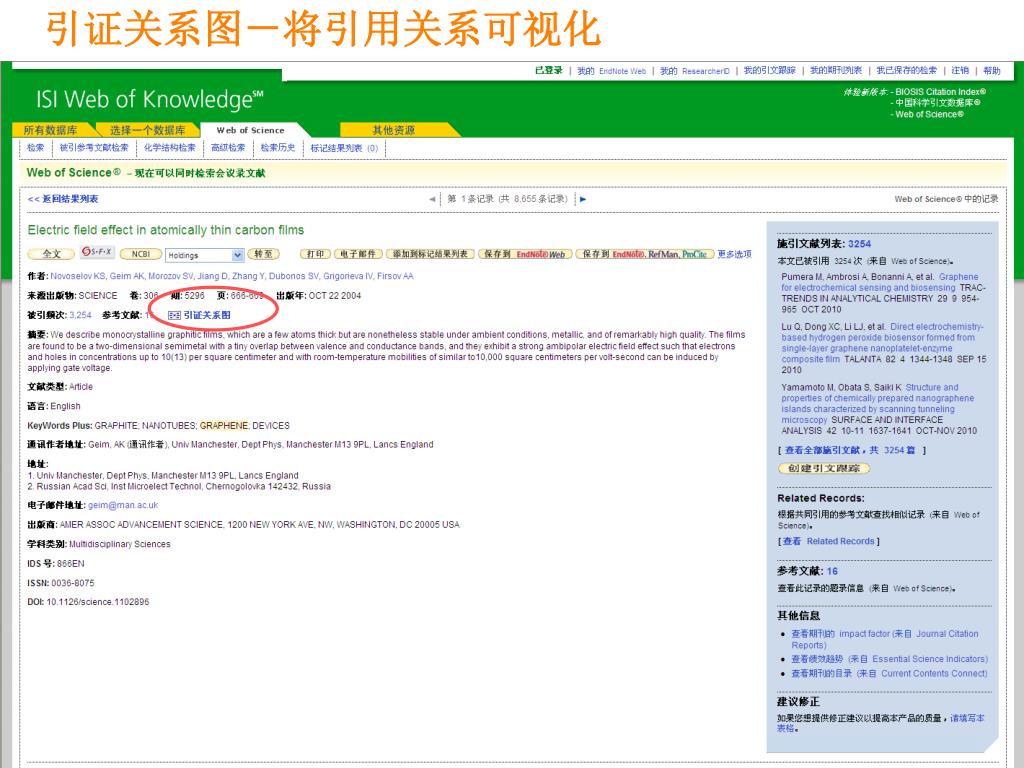Switch to the 所有数据库 tab
The height and width of the screenshot is (768, 1024).
point(51,130)
